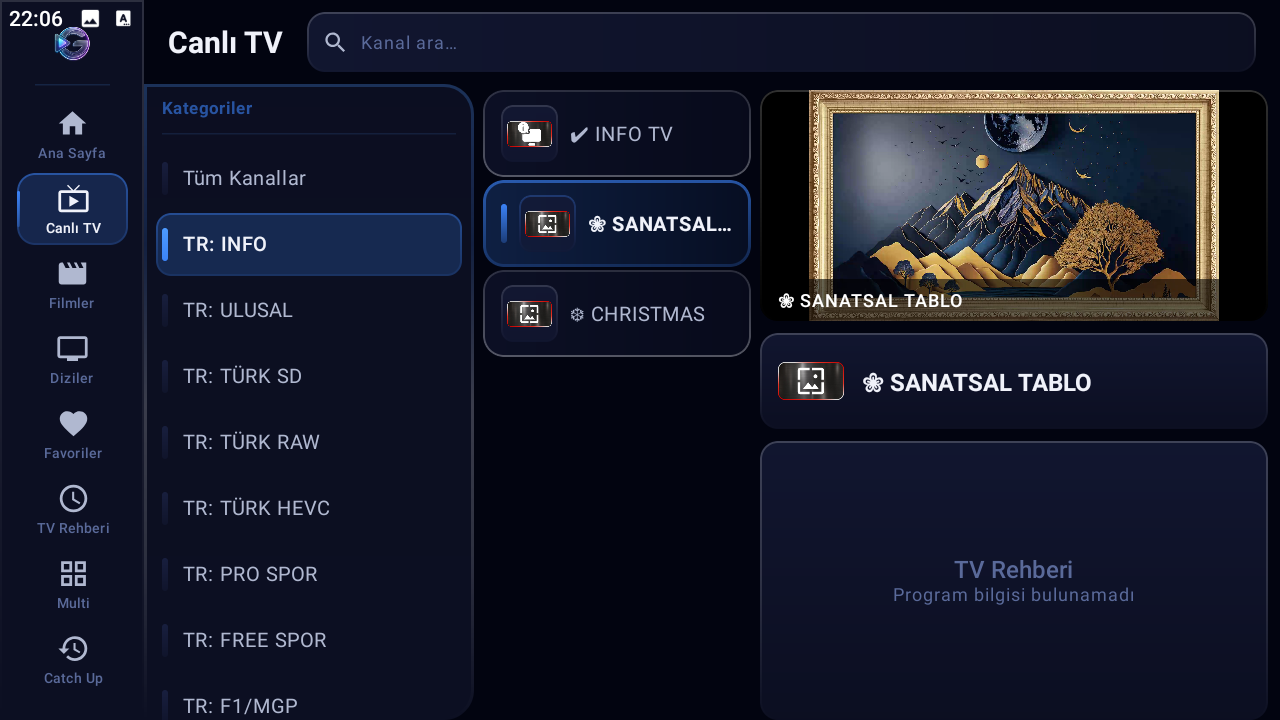
Task: Select the TR: TÜRK RAW category
Action: (309, 442)
